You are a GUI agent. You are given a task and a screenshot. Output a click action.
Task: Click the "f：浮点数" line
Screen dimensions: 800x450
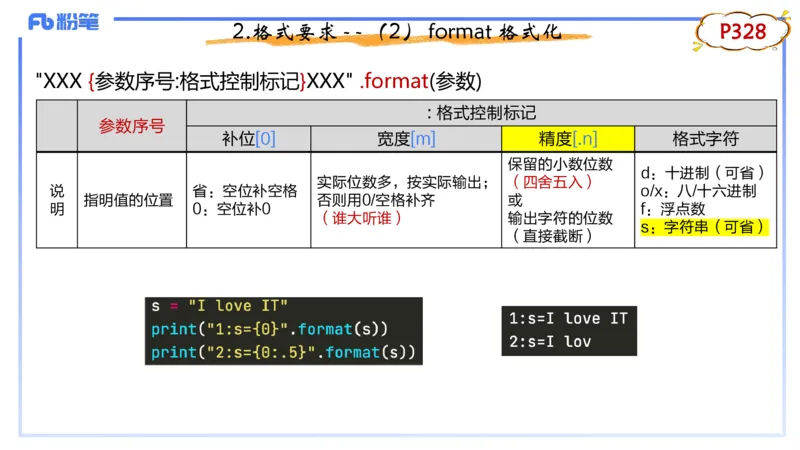pyautogui.click(x=673, y=209)
